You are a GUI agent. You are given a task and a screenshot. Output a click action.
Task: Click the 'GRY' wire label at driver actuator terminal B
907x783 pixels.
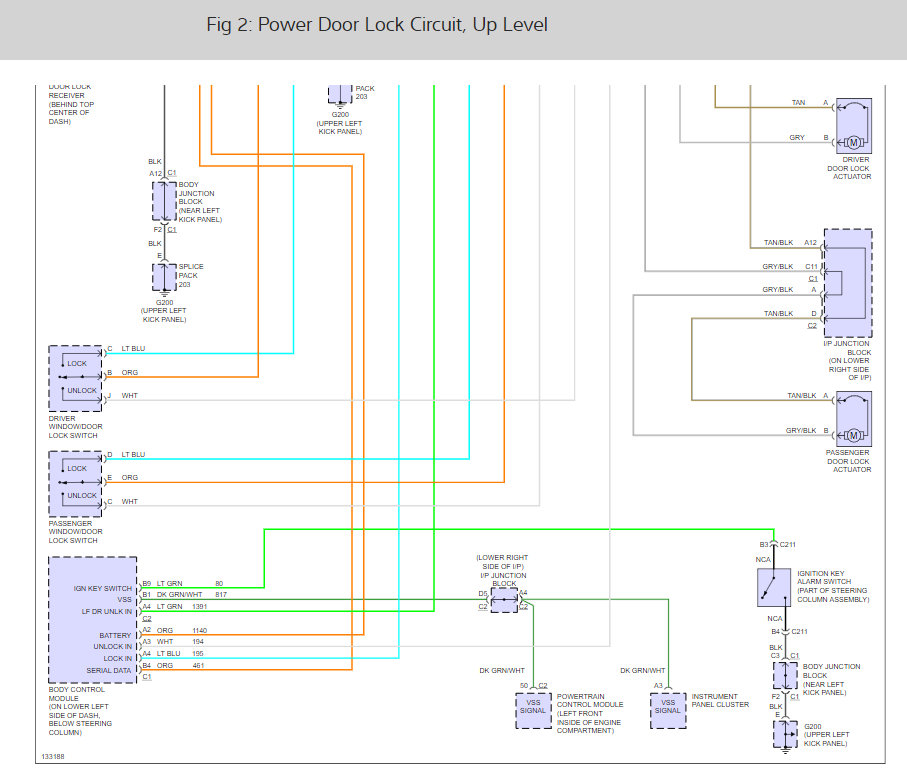797,138
